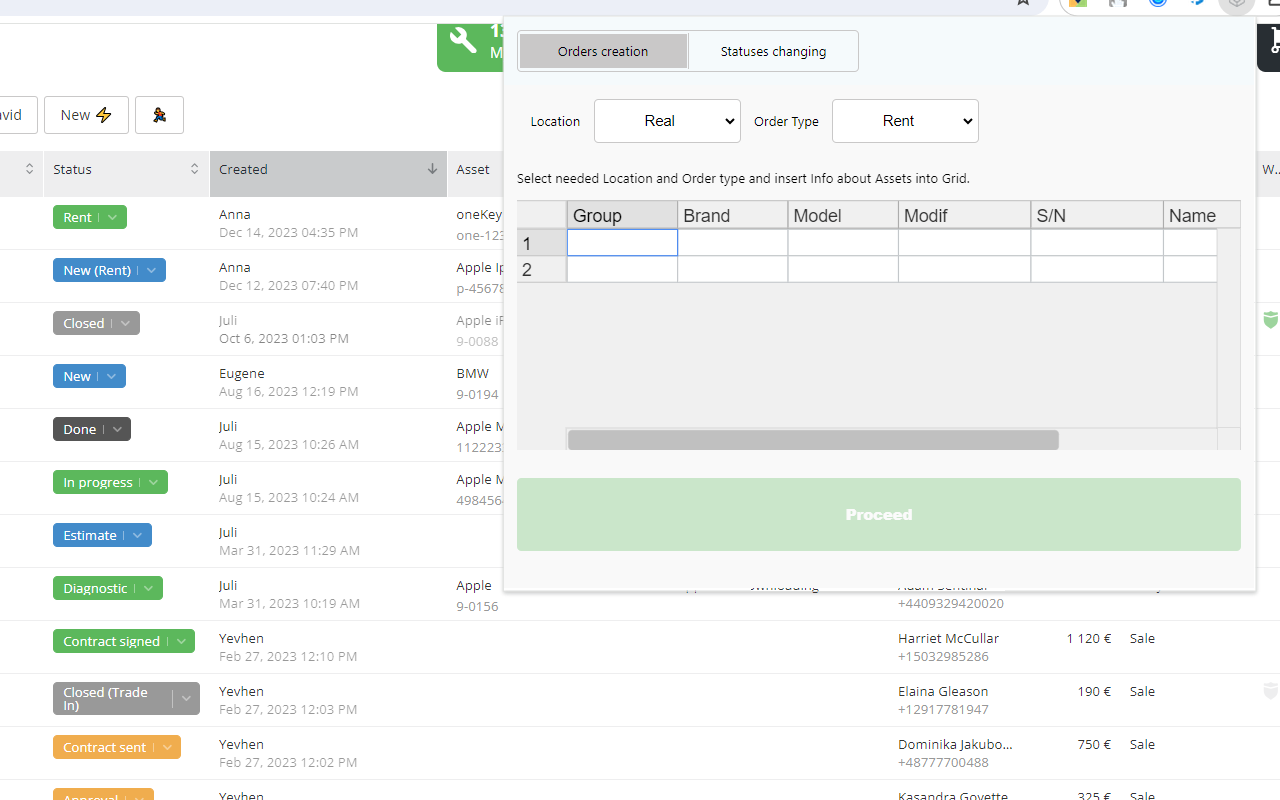
Task: Click the green shield icon at the right edge
Action: point(1270,321)
